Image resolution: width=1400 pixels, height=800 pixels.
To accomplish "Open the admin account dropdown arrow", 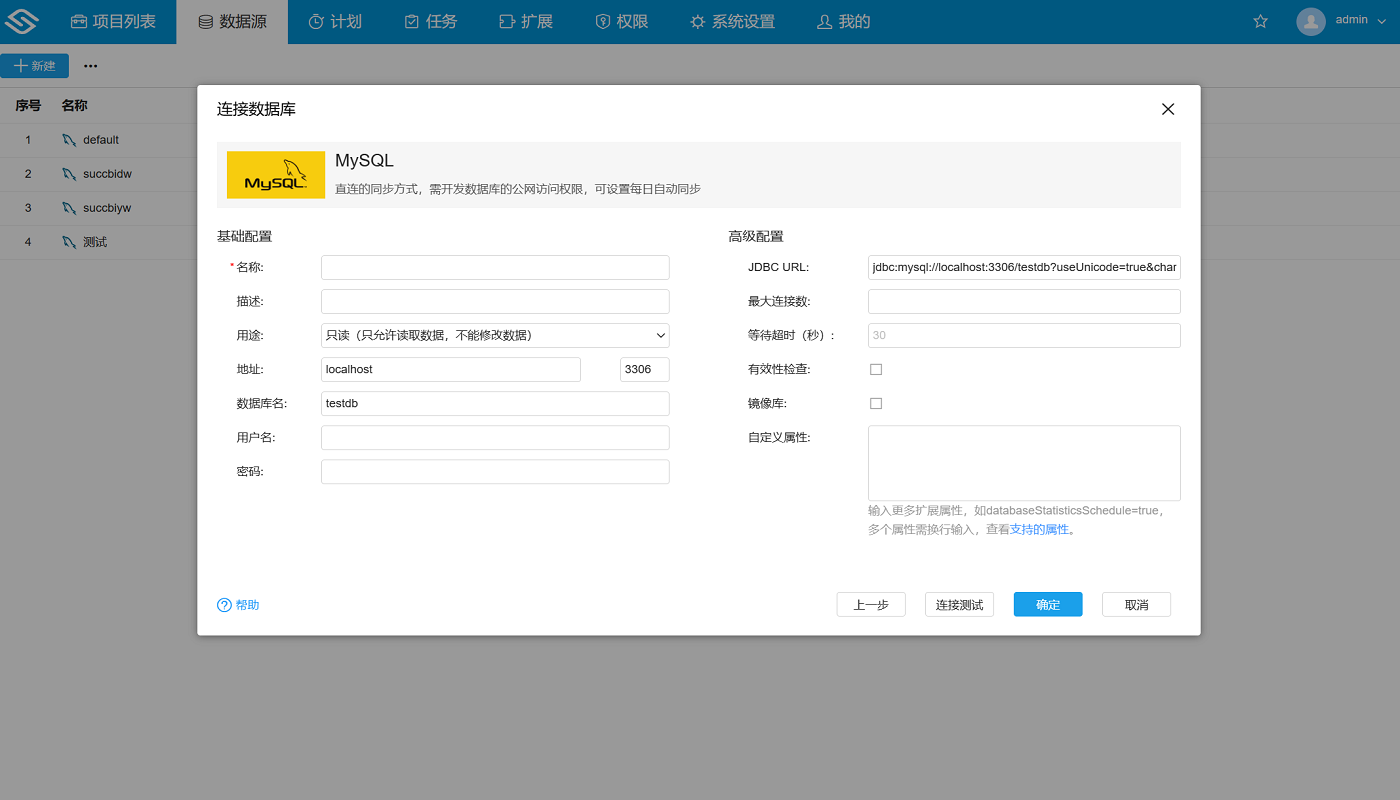I will [1381, 21].
